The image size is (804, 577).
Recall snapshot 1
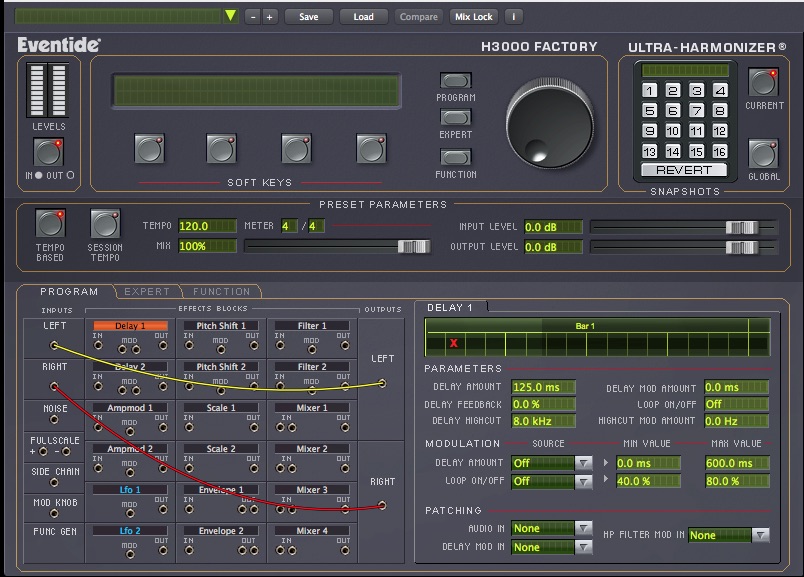point(649,91)
